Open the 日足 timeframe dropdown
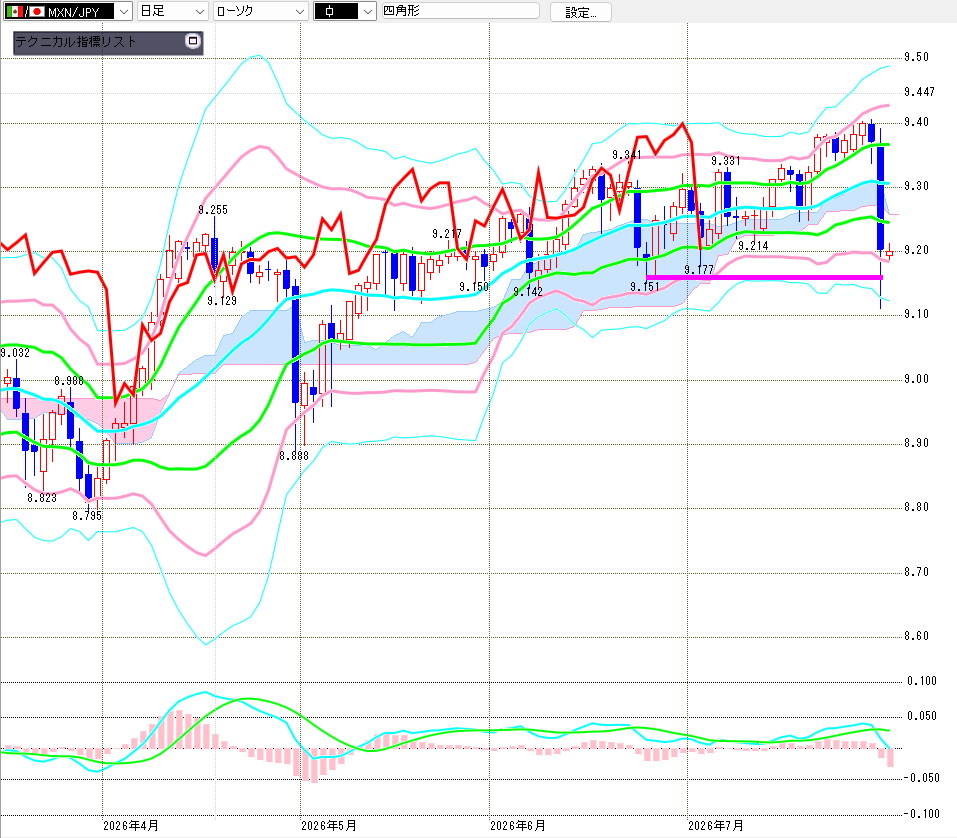 (173, 12)
